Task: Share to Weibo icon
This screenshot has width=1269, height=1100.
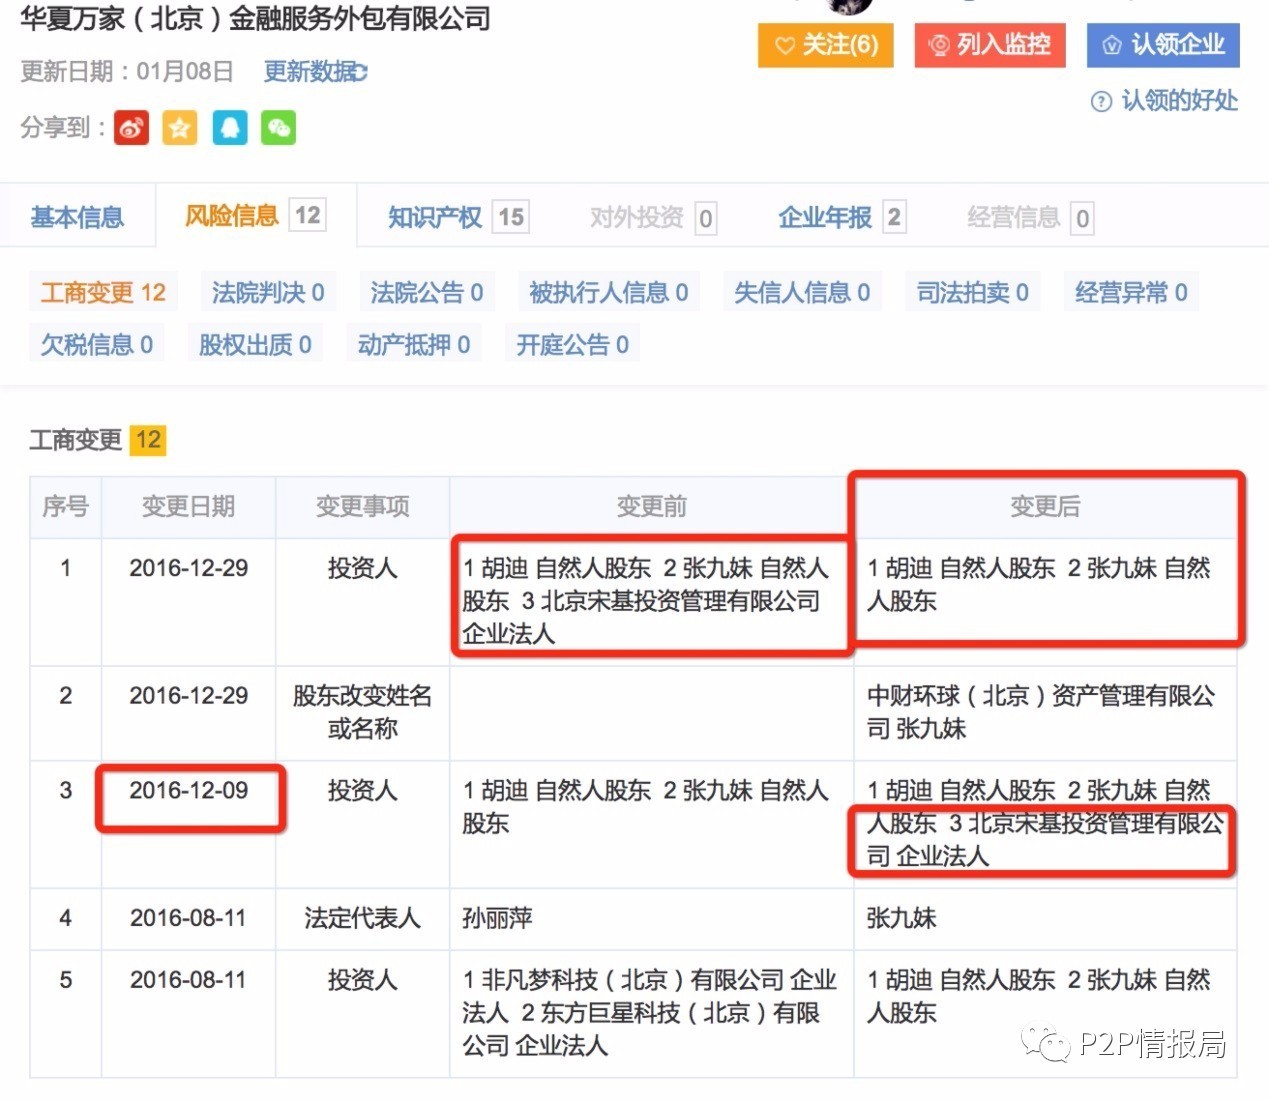Action: click(131, 128)
